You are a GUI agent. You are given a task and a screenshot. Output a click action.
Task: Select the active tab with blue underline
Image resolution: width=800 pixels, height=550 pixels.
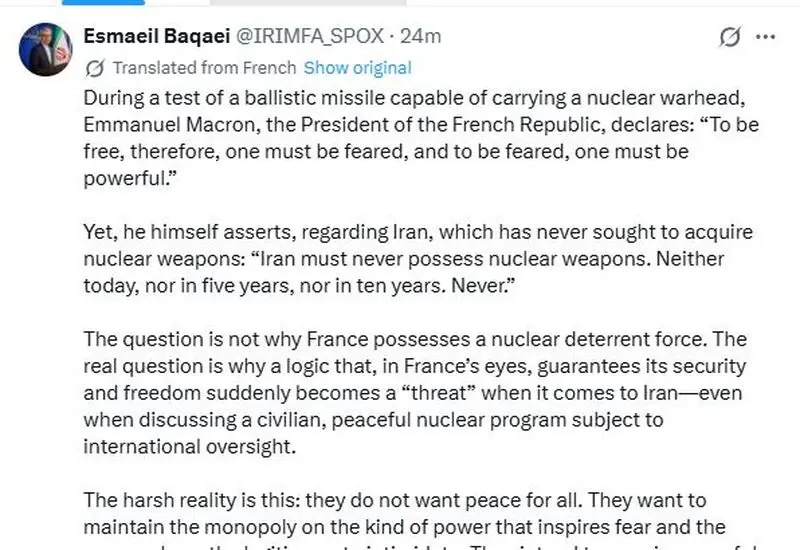103,3
